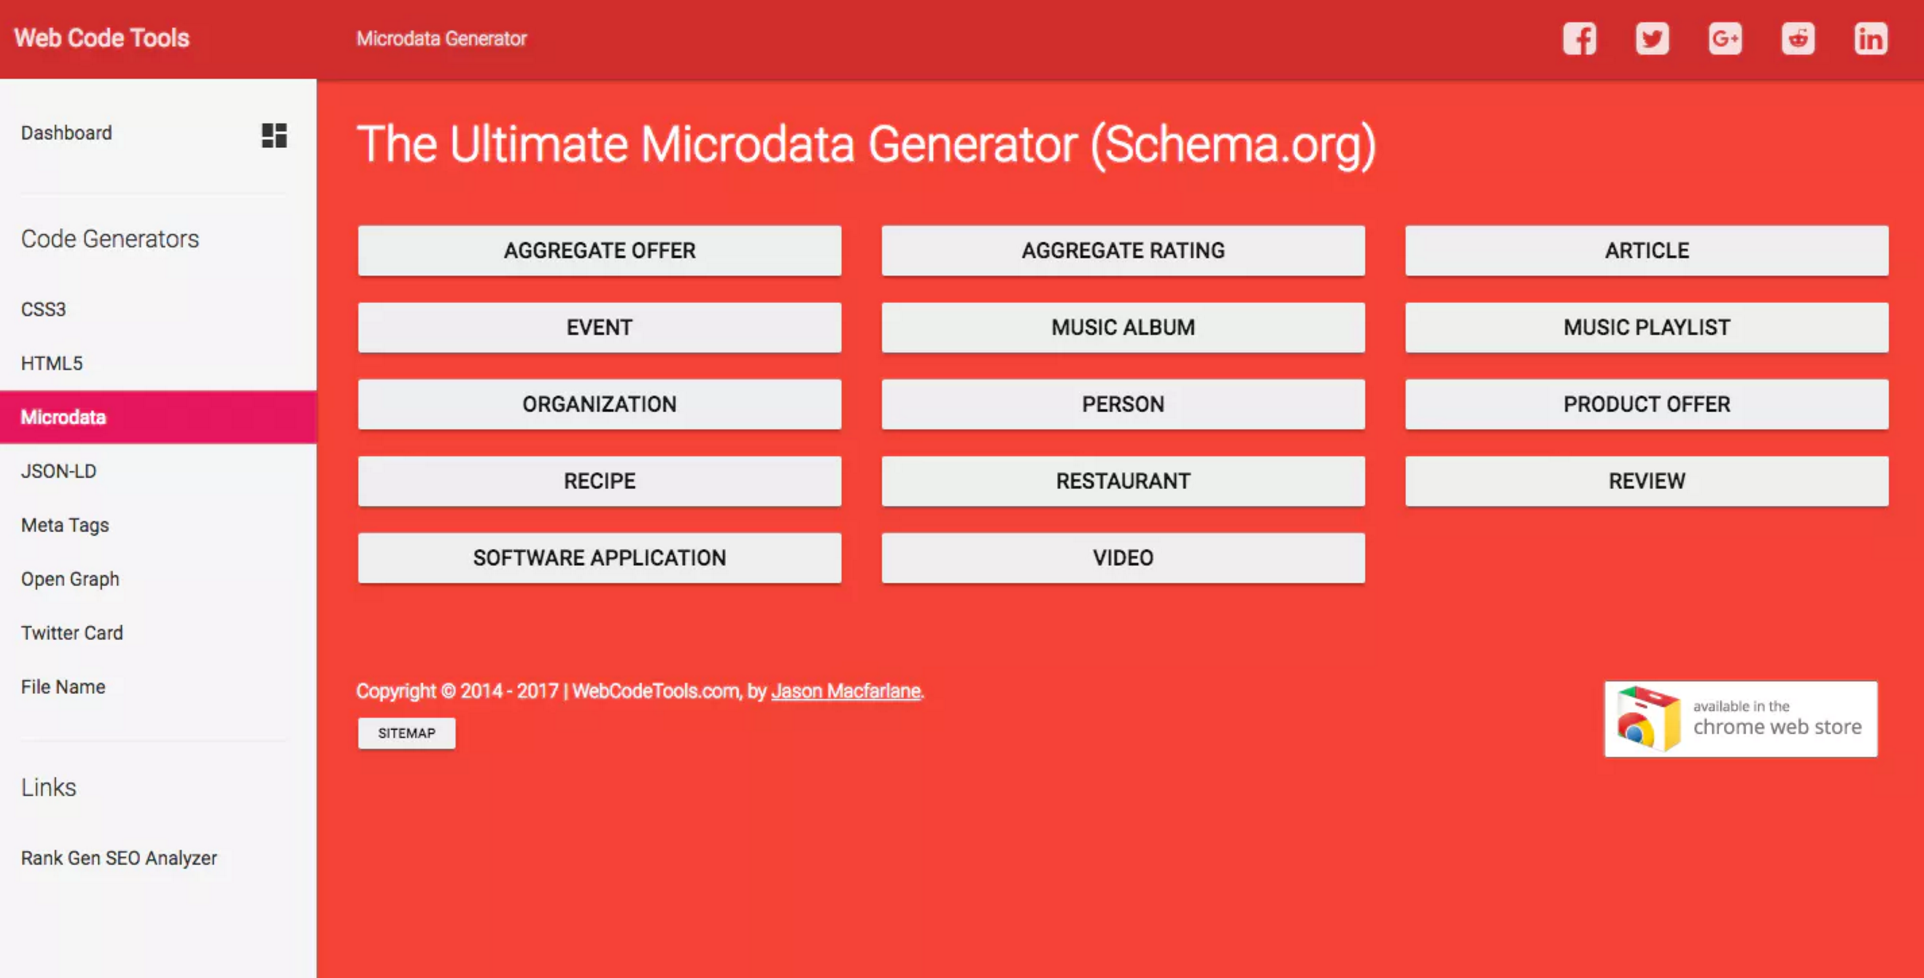Screen dimensions: 1924x978
Task: Open the CSS3 code generators
Action: tap(43, 309)
